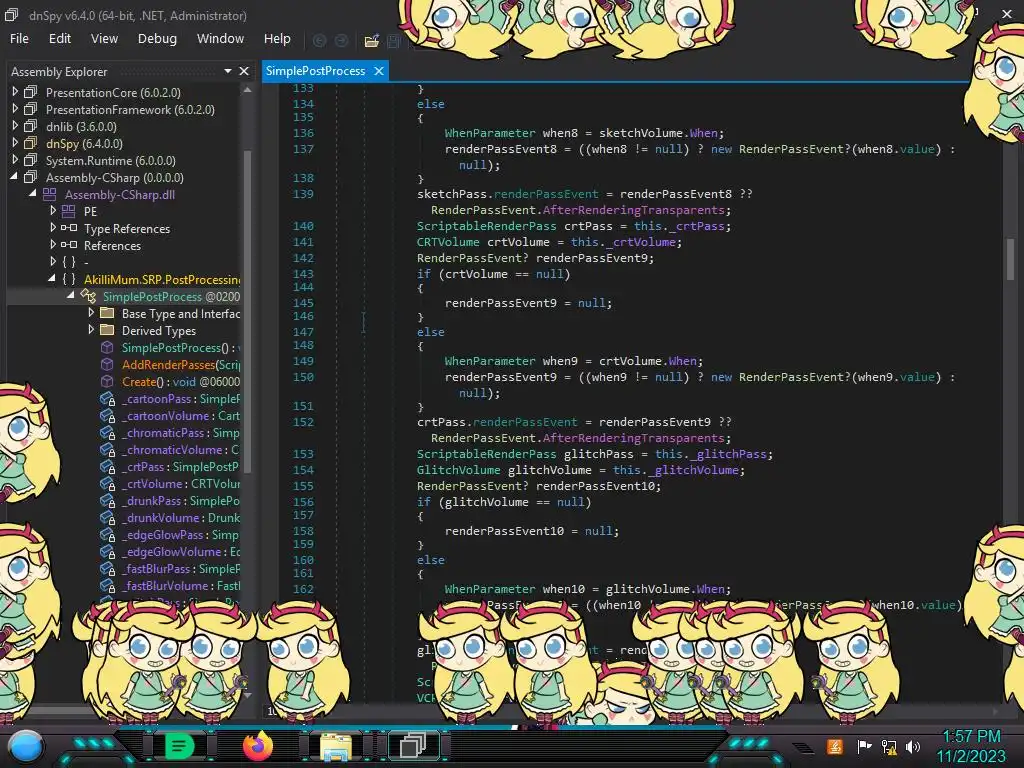This screenshot has width=1024, height=768.
Task: Expand the Type References node
Action: (x=53, y=228)
